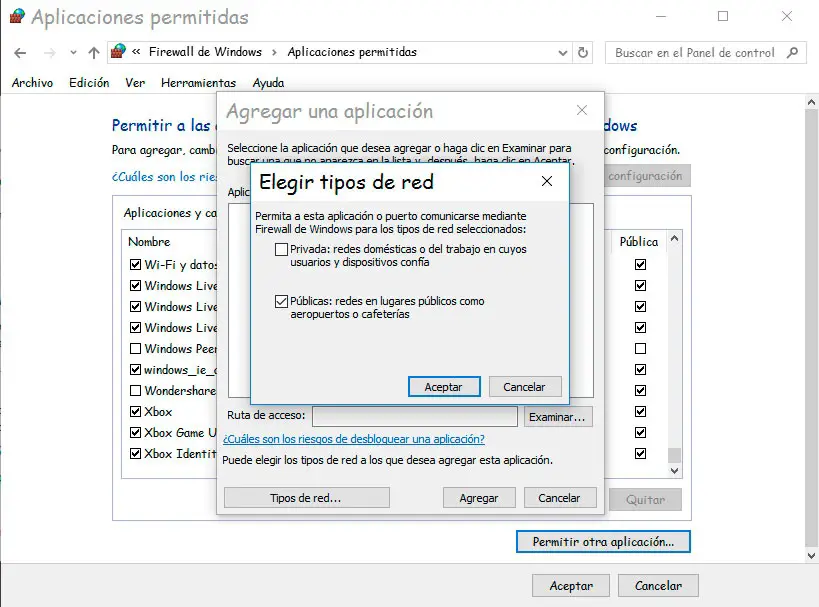Minimize the Aplicaciones permitidas window

661,17
